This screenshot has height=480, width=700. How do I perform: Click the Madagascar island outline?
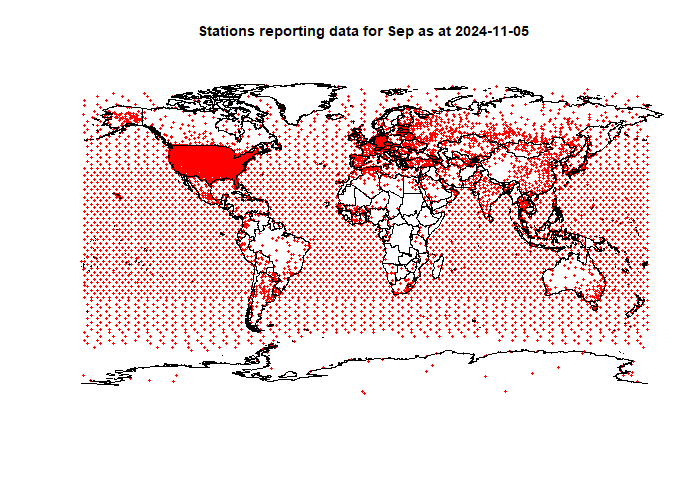click(438, 266)
